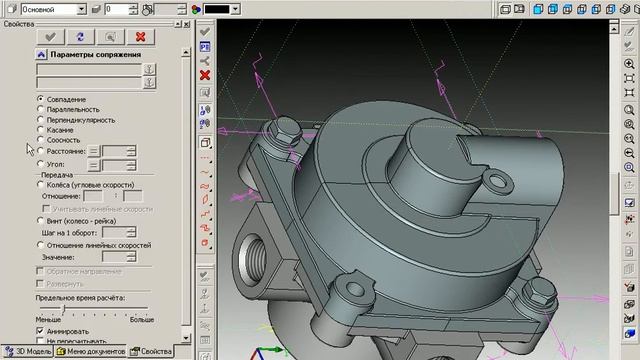Click the pencil sketch icon at top right
This screenshot has width=640, height=360.
[629, 31]
